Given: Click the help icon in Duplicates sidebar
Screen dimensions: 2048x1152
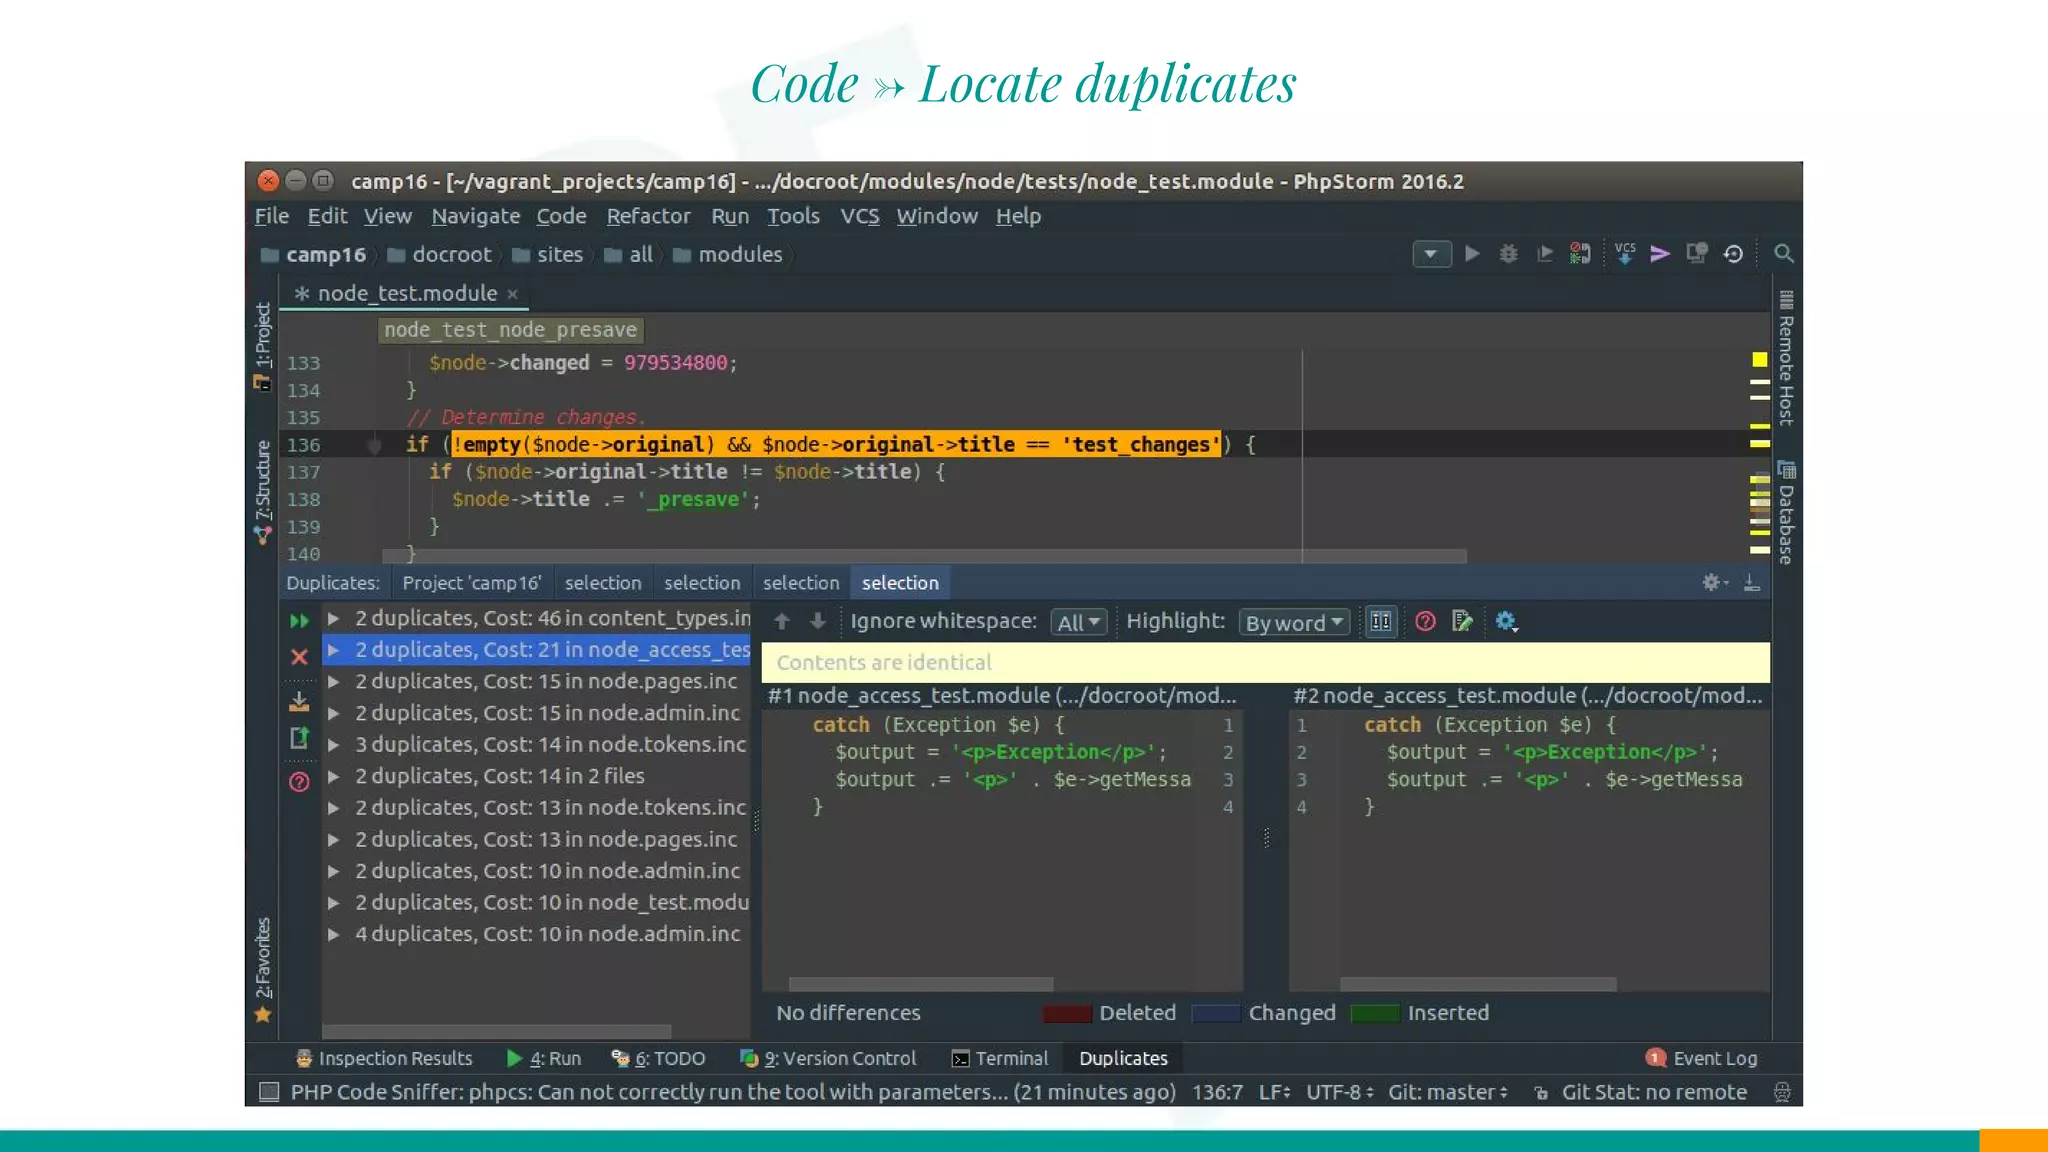Looking at the screenshot, I should pyautogui.click(x=299, y=782).
